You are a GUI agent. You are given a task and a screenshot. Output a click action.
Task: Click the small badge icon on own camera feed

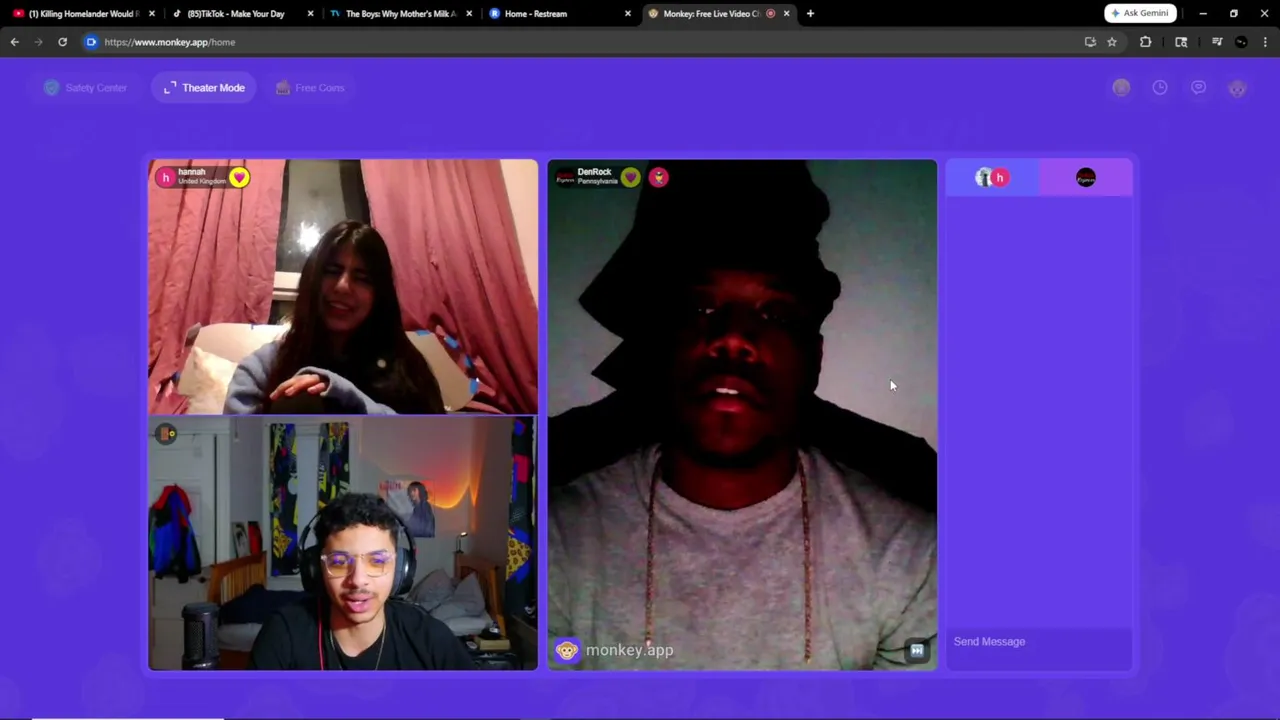[166, 434]
